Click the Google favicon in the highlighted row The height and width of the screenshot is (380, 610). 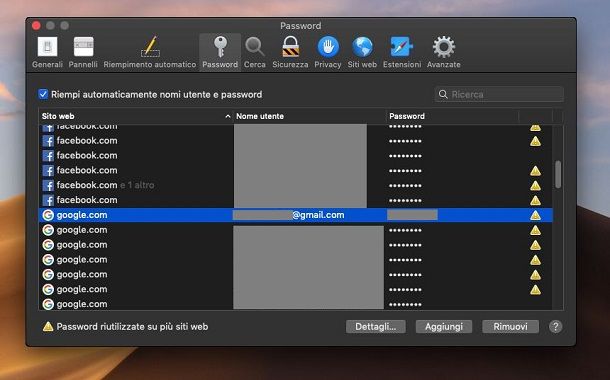tap(48, 215)
